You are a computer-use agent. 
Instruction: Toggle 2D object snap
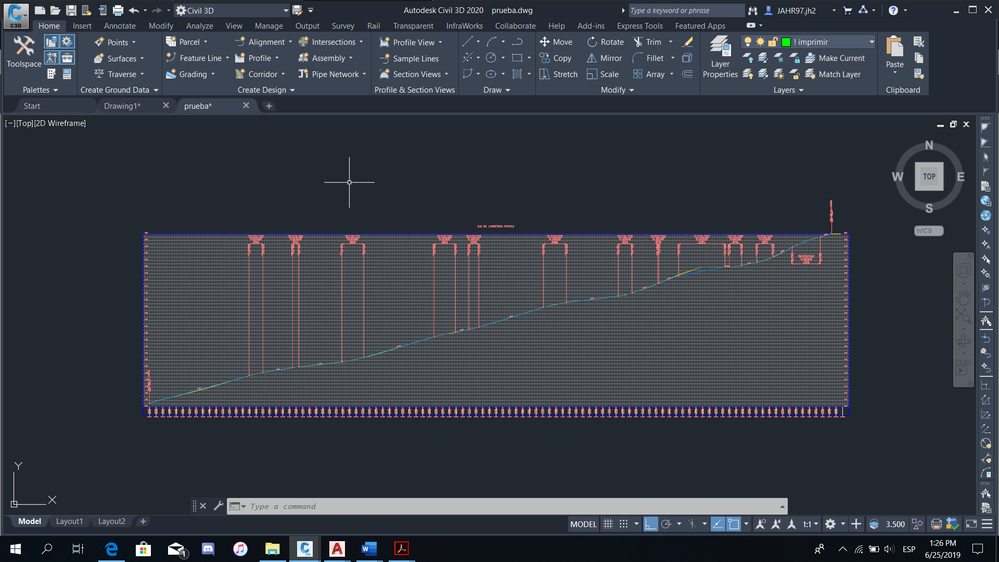pyautogui.click(x=733, y=524)
